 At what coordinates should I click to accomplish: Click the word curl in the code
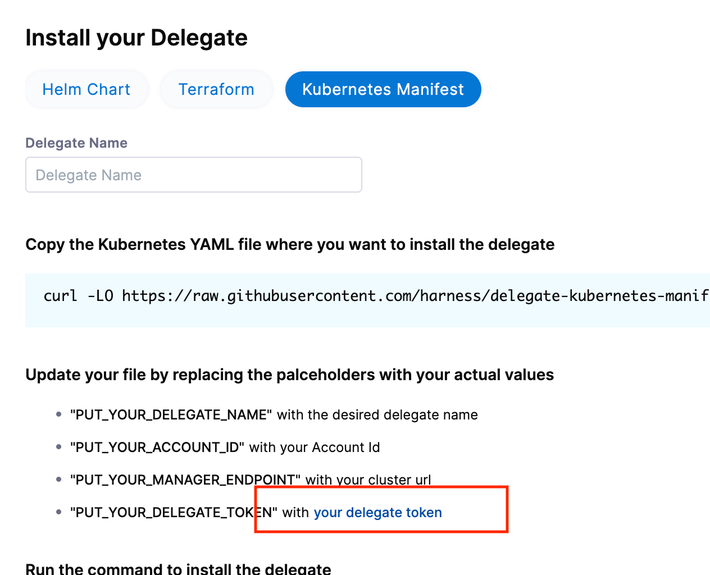61,296
